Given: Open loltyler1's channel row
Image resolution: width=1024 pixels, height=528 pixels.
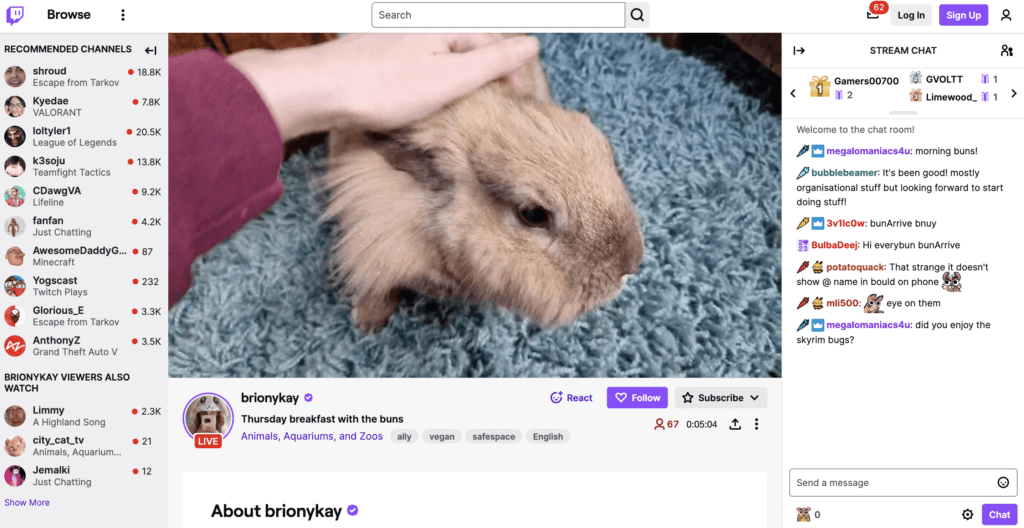Looking at the screenshot, I should 83,137.
